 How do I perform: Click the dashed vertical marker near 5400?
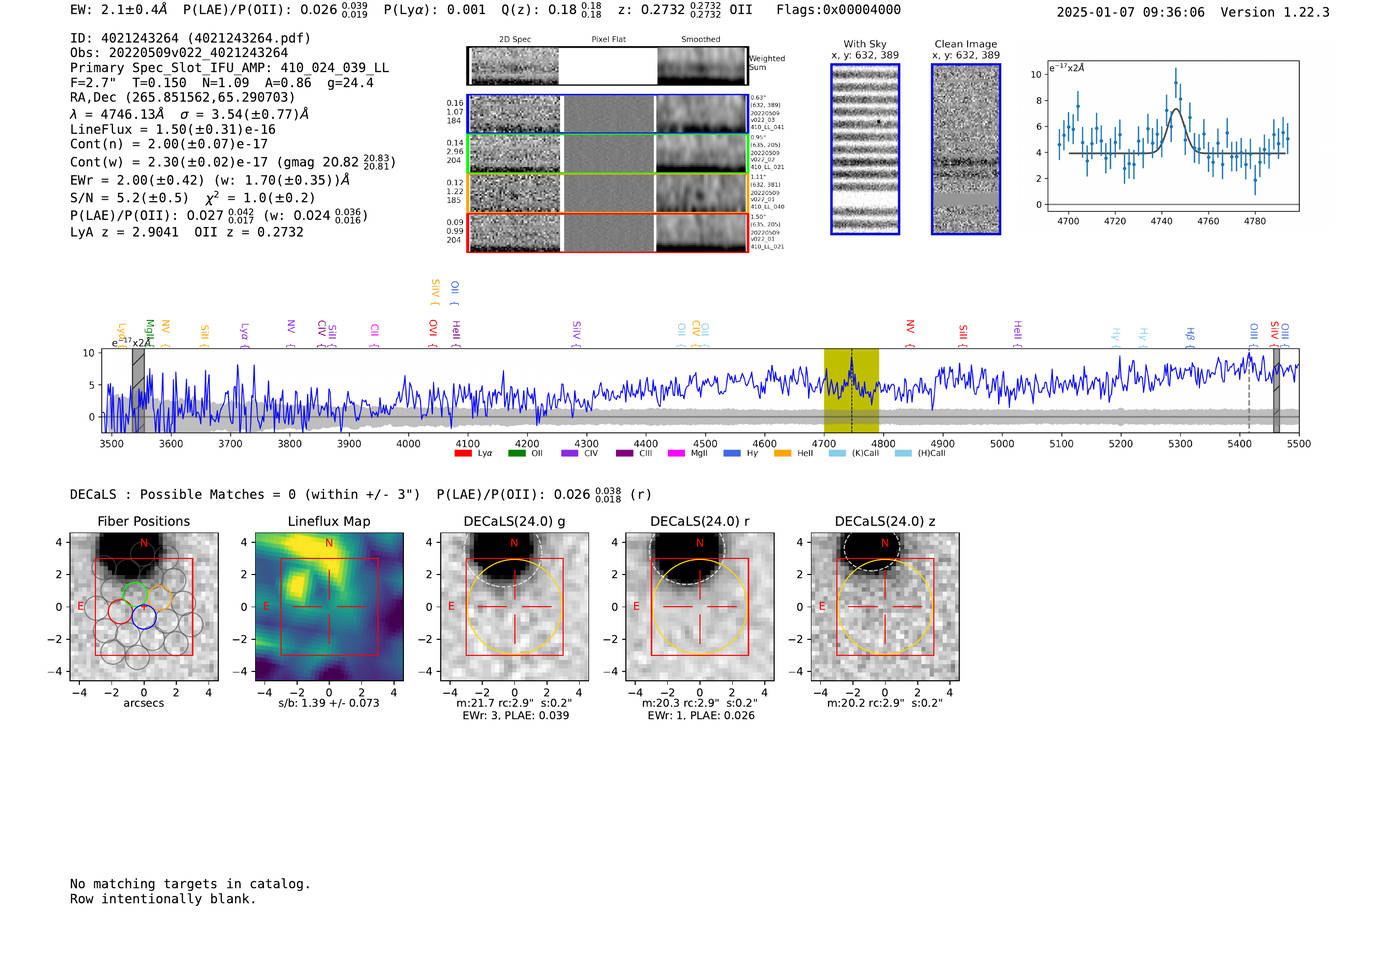tap(1249, 393)
